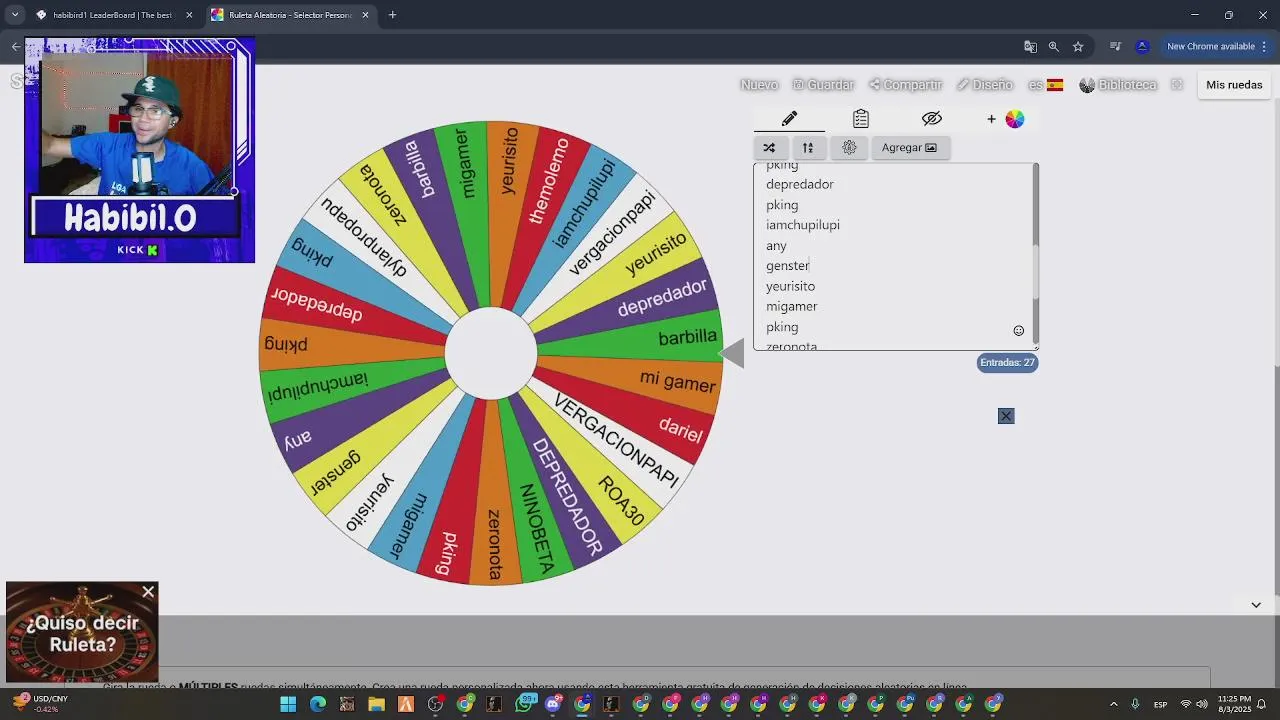Open the Biblioteca wheel library
The width and height of the screenshot is (1280, 720).
point(1118,85)
